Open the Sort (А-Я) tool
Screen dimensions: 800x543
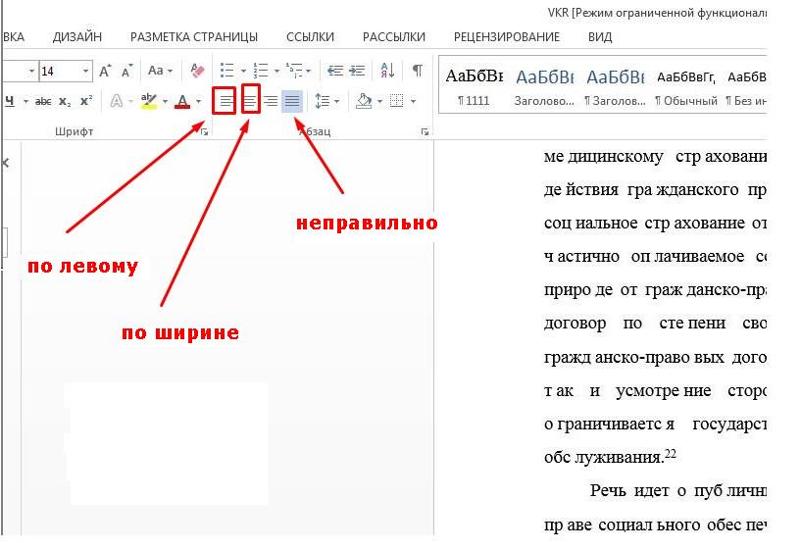pos(387,70)
